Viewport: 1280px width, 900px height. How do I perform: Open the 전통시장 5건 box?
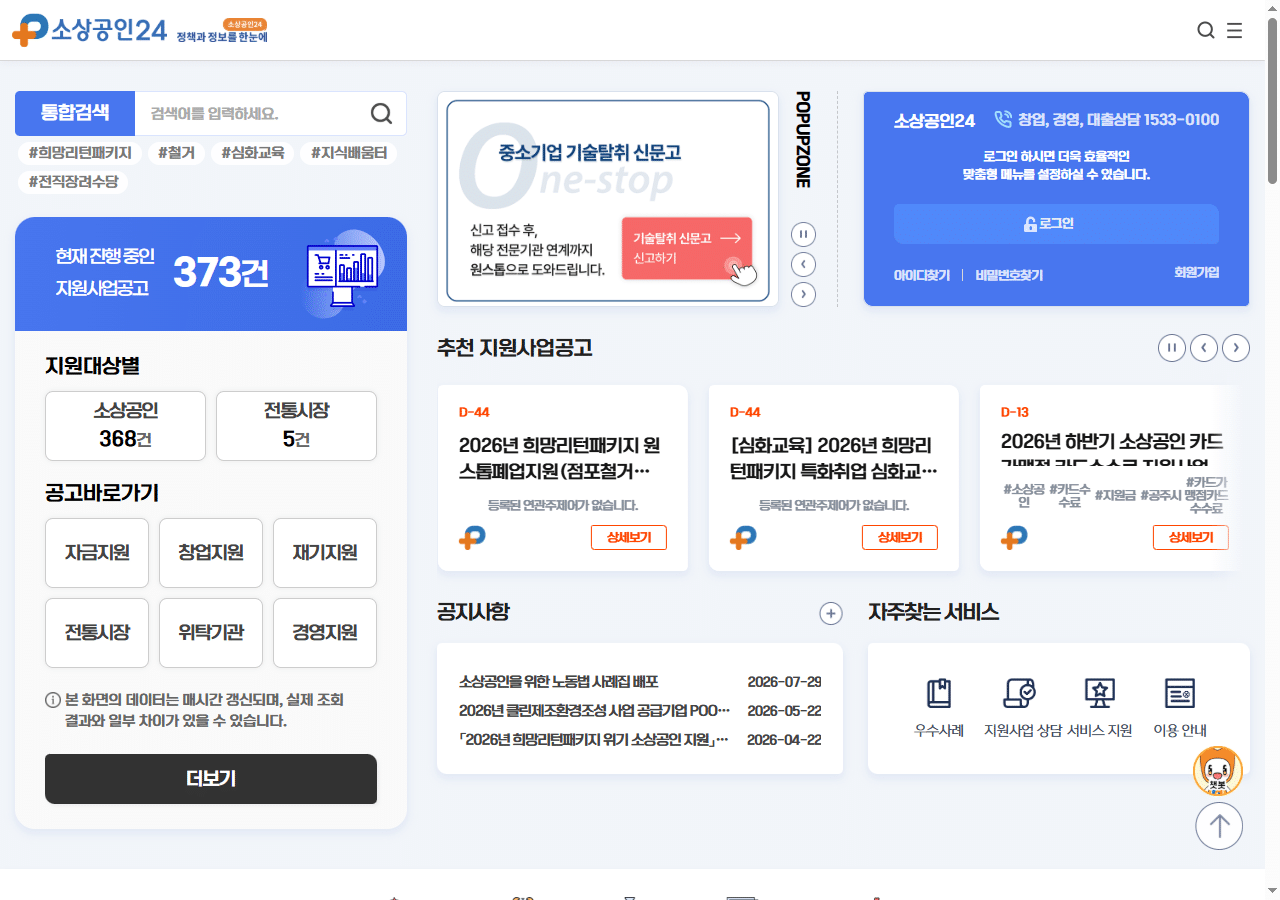pyautogui.click(x=296, y=426)
